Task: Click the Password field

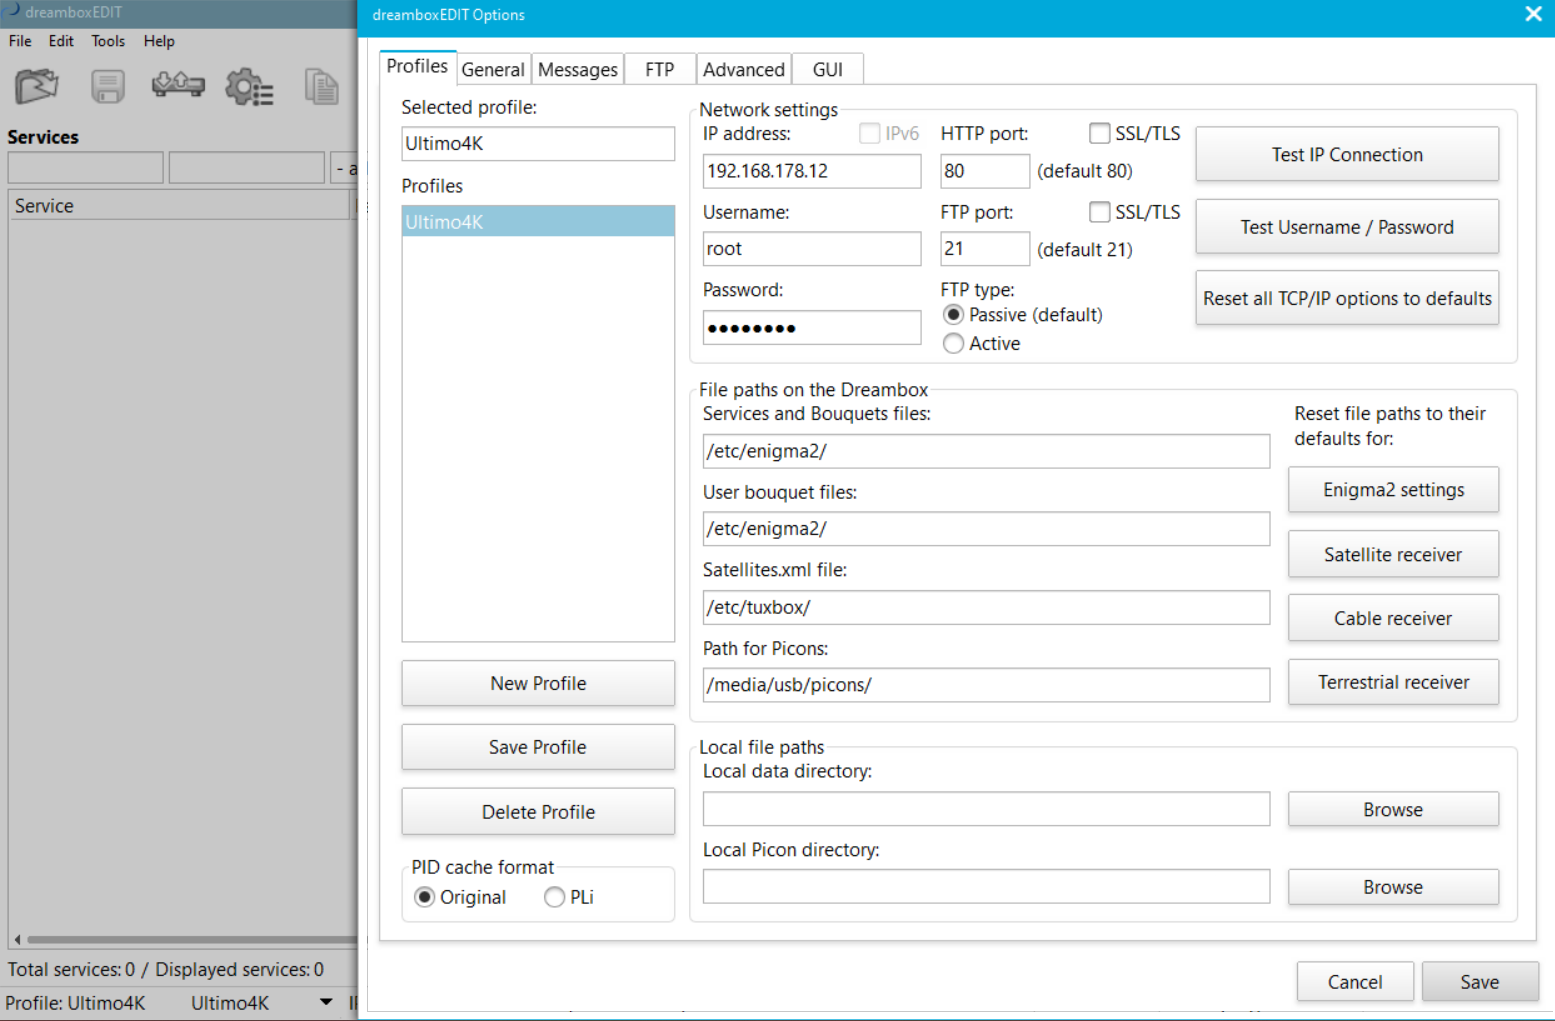Action: pyautogui.click(x=812, y=328)
